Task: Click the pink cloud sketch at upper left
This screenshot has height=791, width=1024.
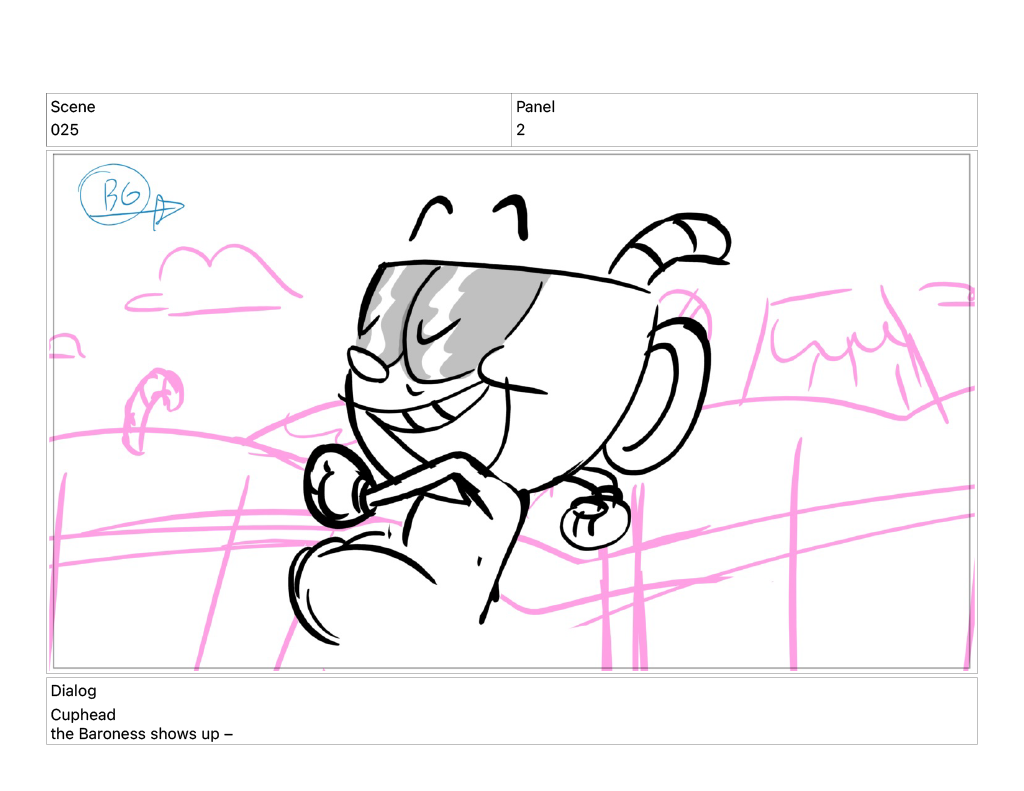Action: [215, 272]
